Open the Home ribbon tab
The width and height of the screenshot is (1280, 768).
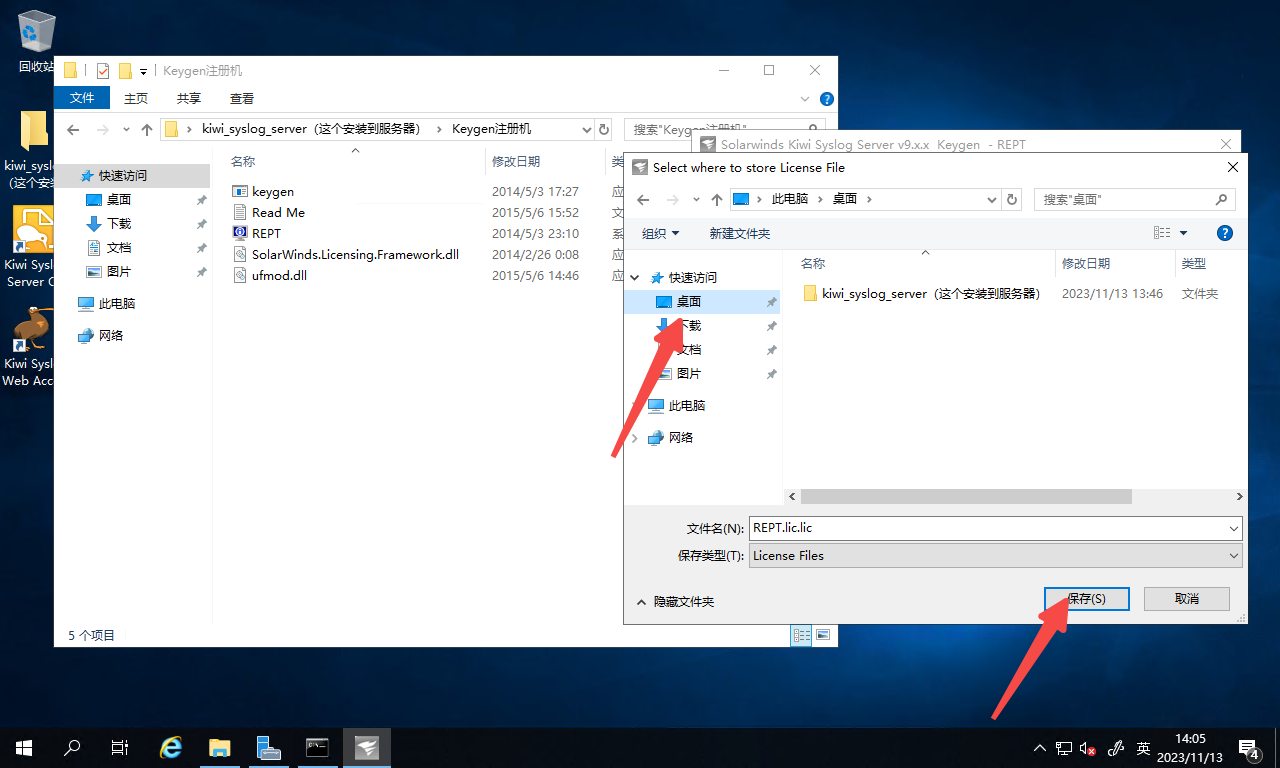[136, 98]
